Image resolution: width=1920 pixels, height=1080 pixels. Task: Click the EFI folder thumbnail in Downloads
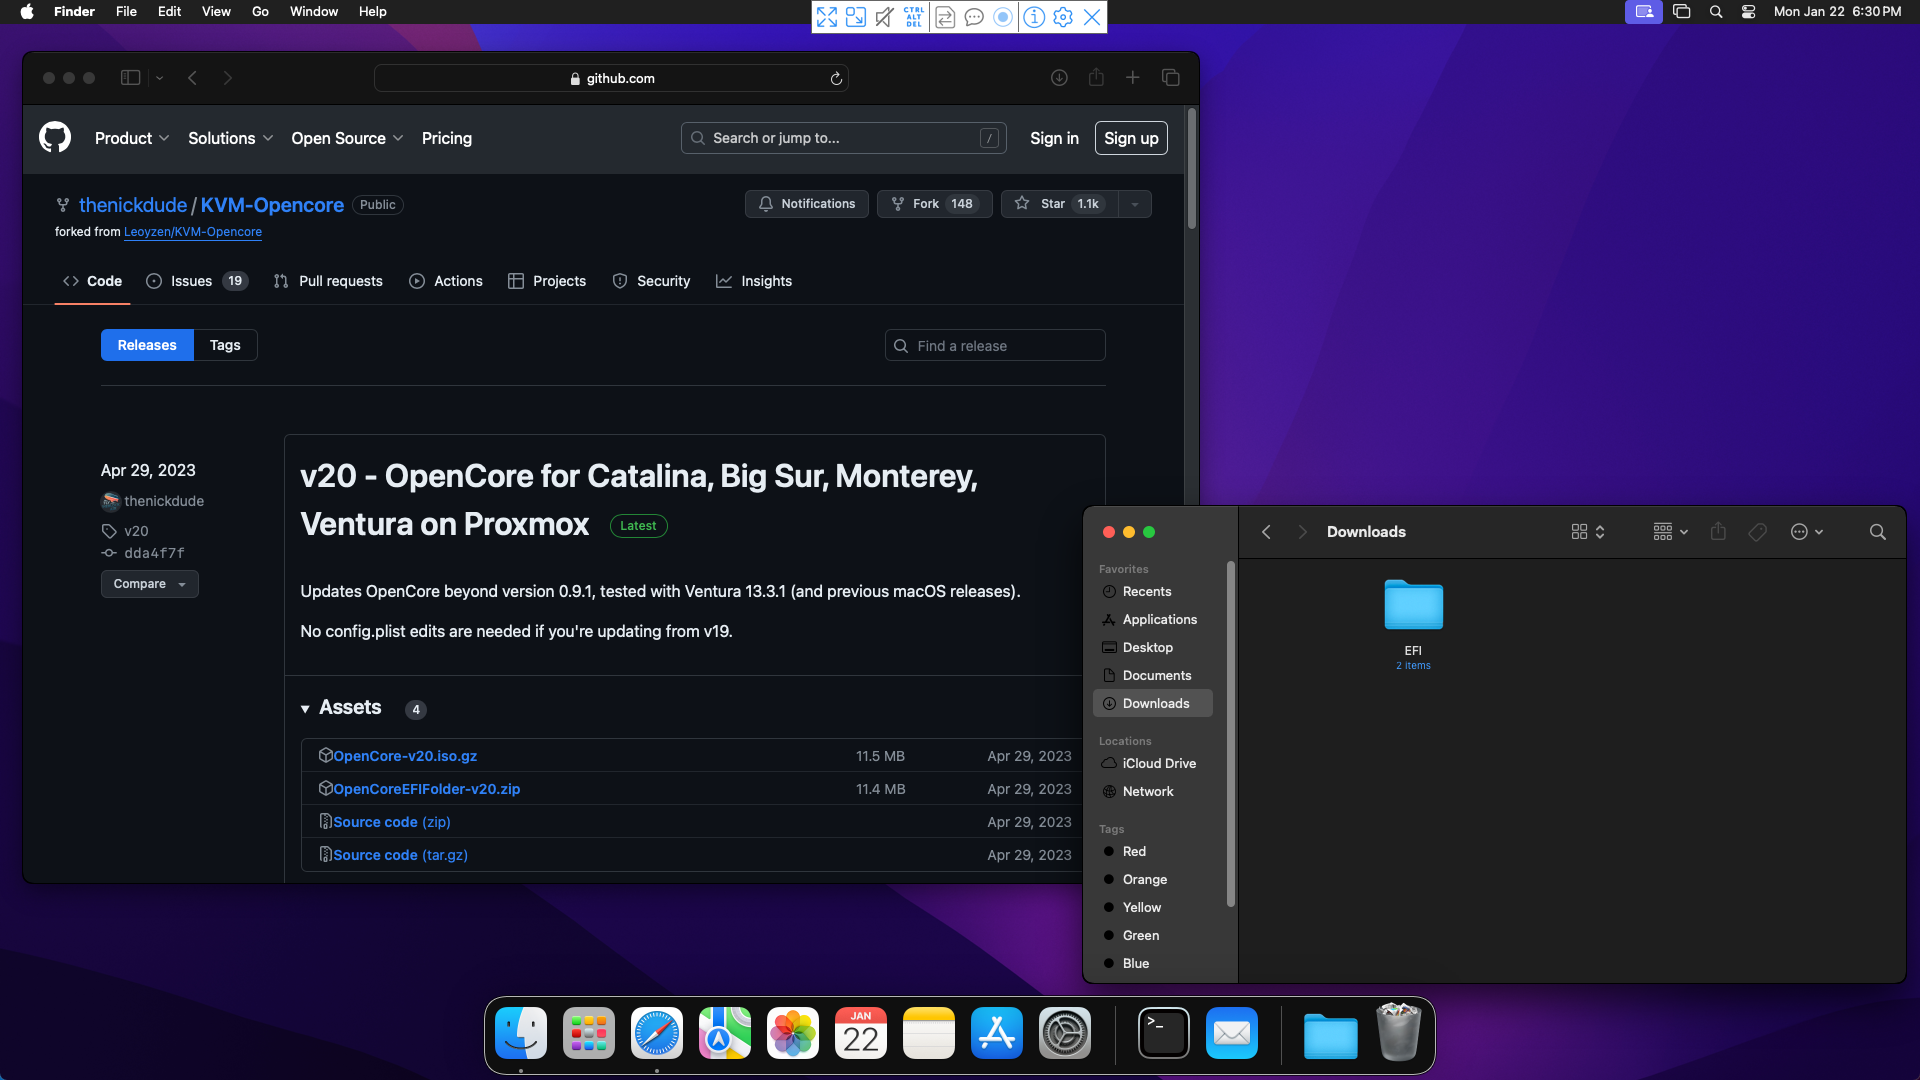(1414, 607)
